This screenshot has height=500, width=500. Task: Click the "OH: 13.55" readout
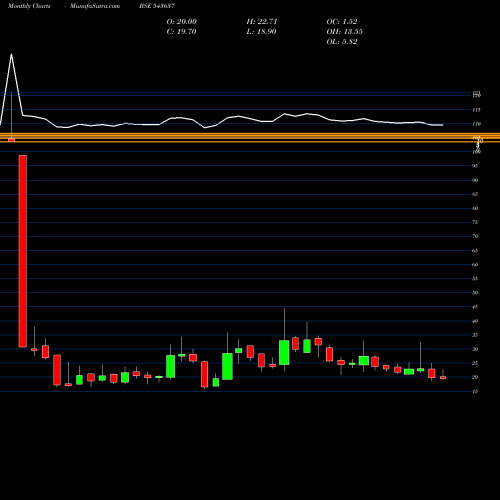click(x=345, y=32)
